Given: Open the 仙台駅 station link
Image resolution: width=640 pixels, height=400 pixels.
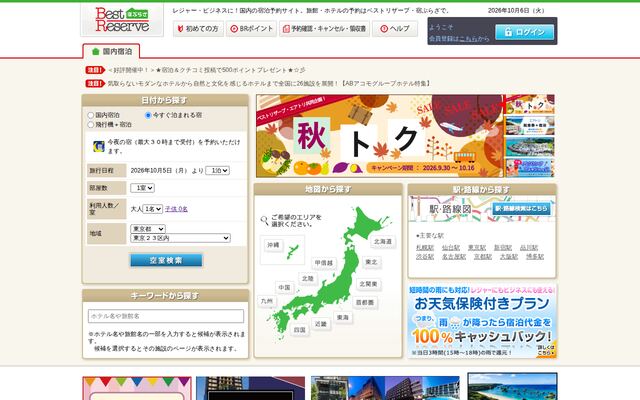Looking at the screenshot, I should pyautogui.click(x=451, y=248).
